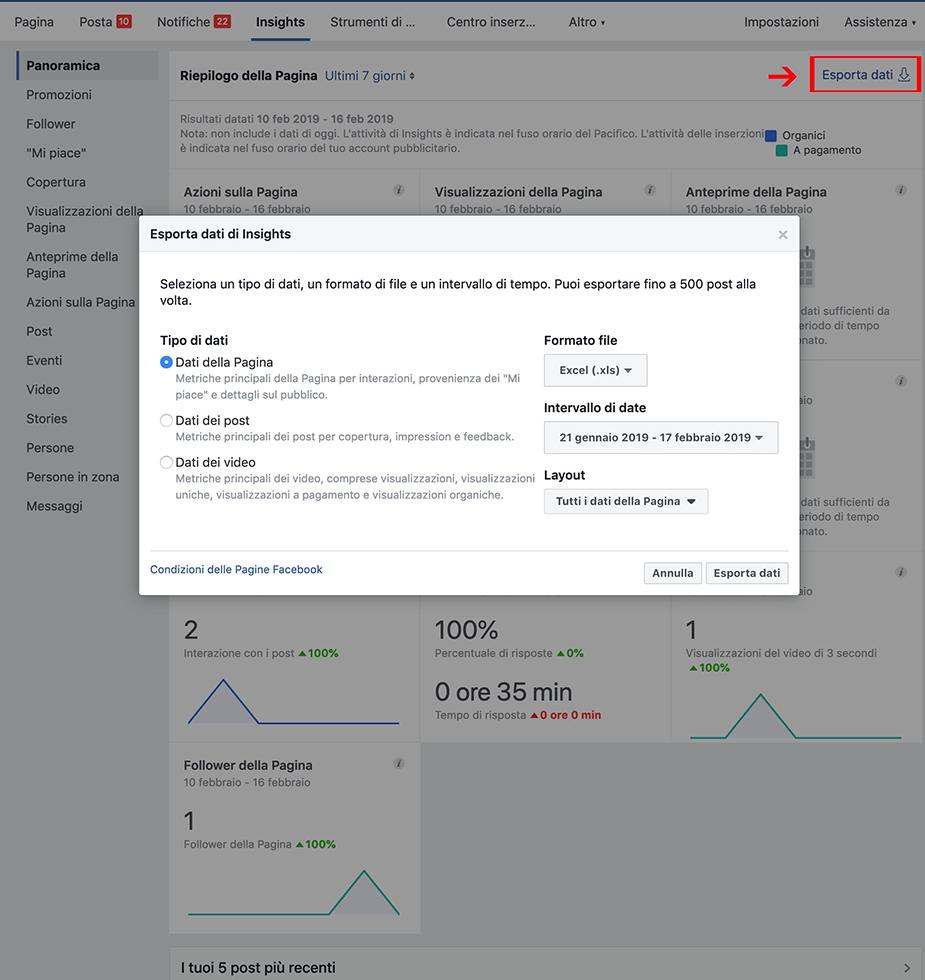Open Copertura in the sidebar

coord(56,182)
